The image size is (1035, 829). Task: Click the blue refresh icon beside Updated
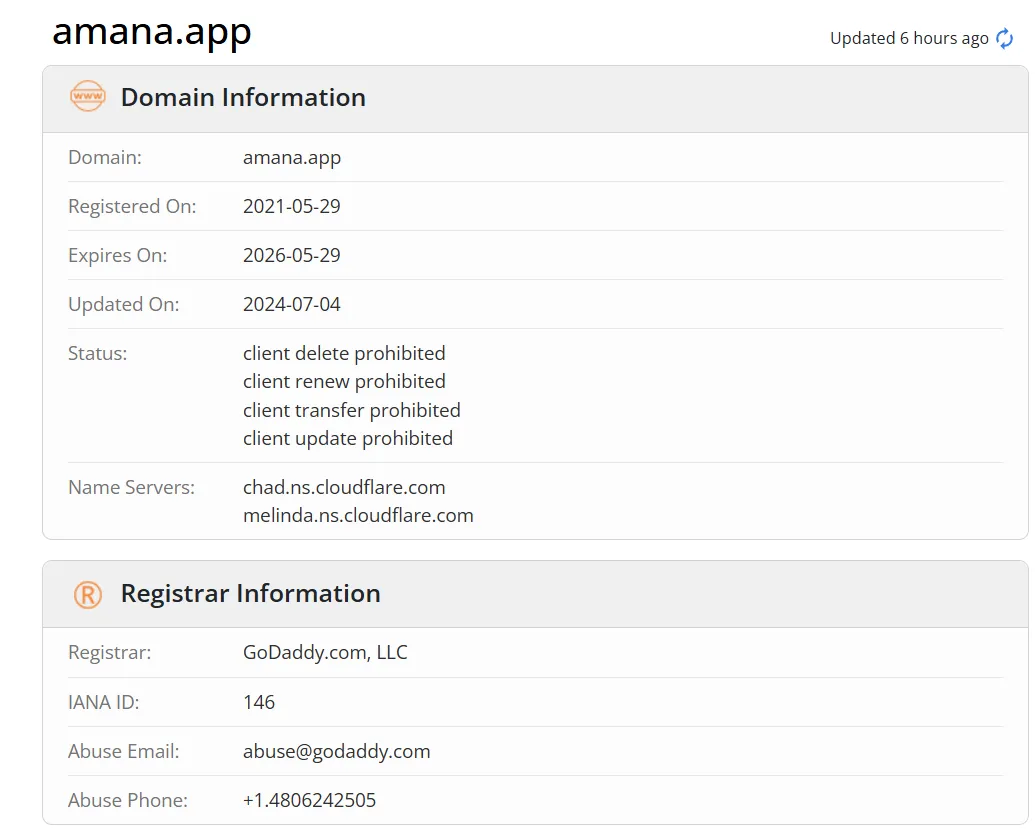click(1004, 38)
